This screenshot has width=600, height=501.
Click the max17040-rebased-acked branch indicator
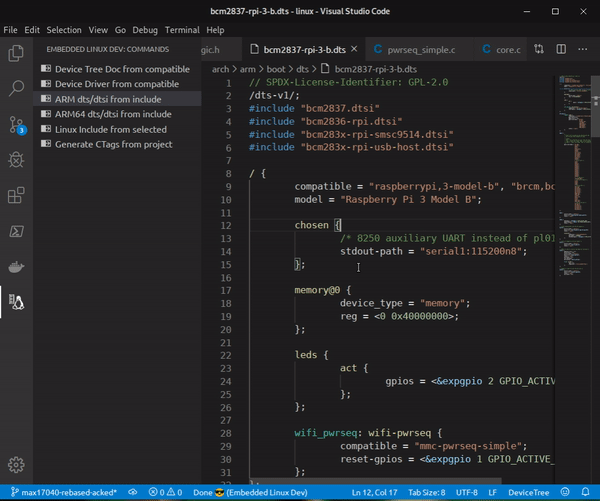[x=64, y=492]
